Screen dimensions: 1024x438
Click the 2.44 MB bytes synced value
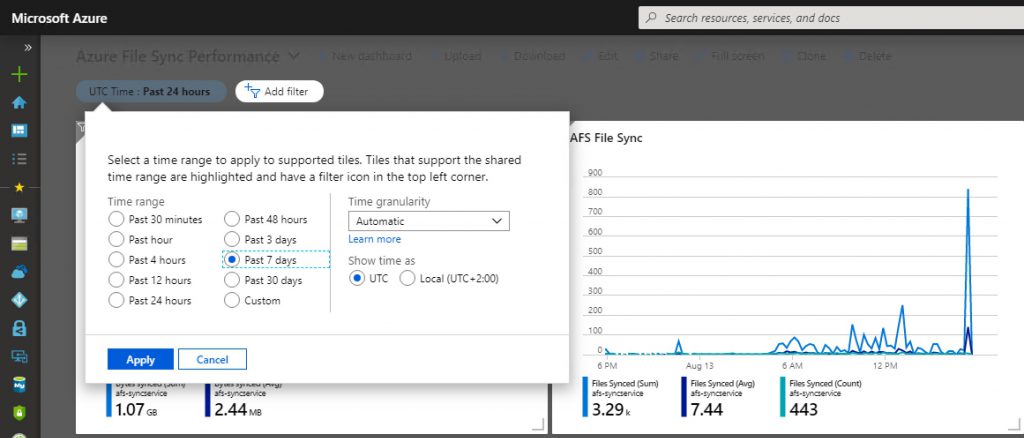(x=238, y=410)
